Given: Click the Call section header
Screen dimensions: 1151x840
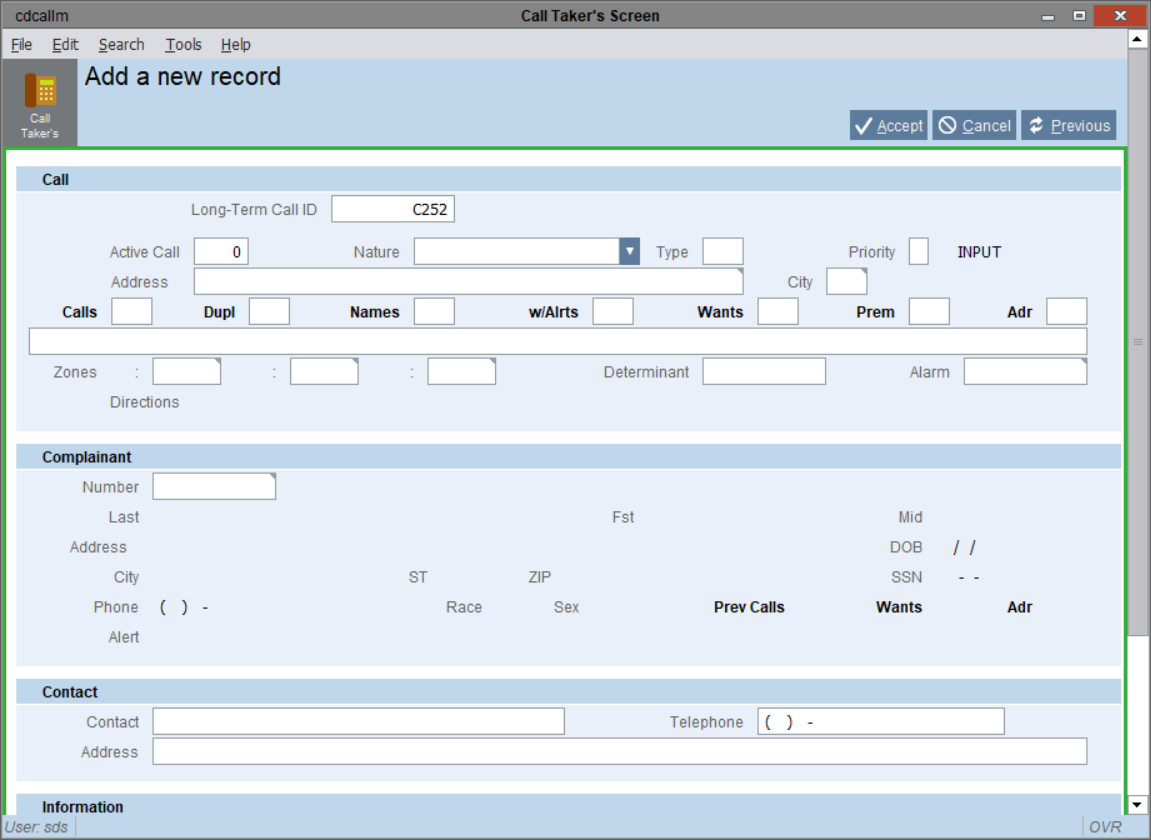Looking at the screenshot, I should (568, 179).
